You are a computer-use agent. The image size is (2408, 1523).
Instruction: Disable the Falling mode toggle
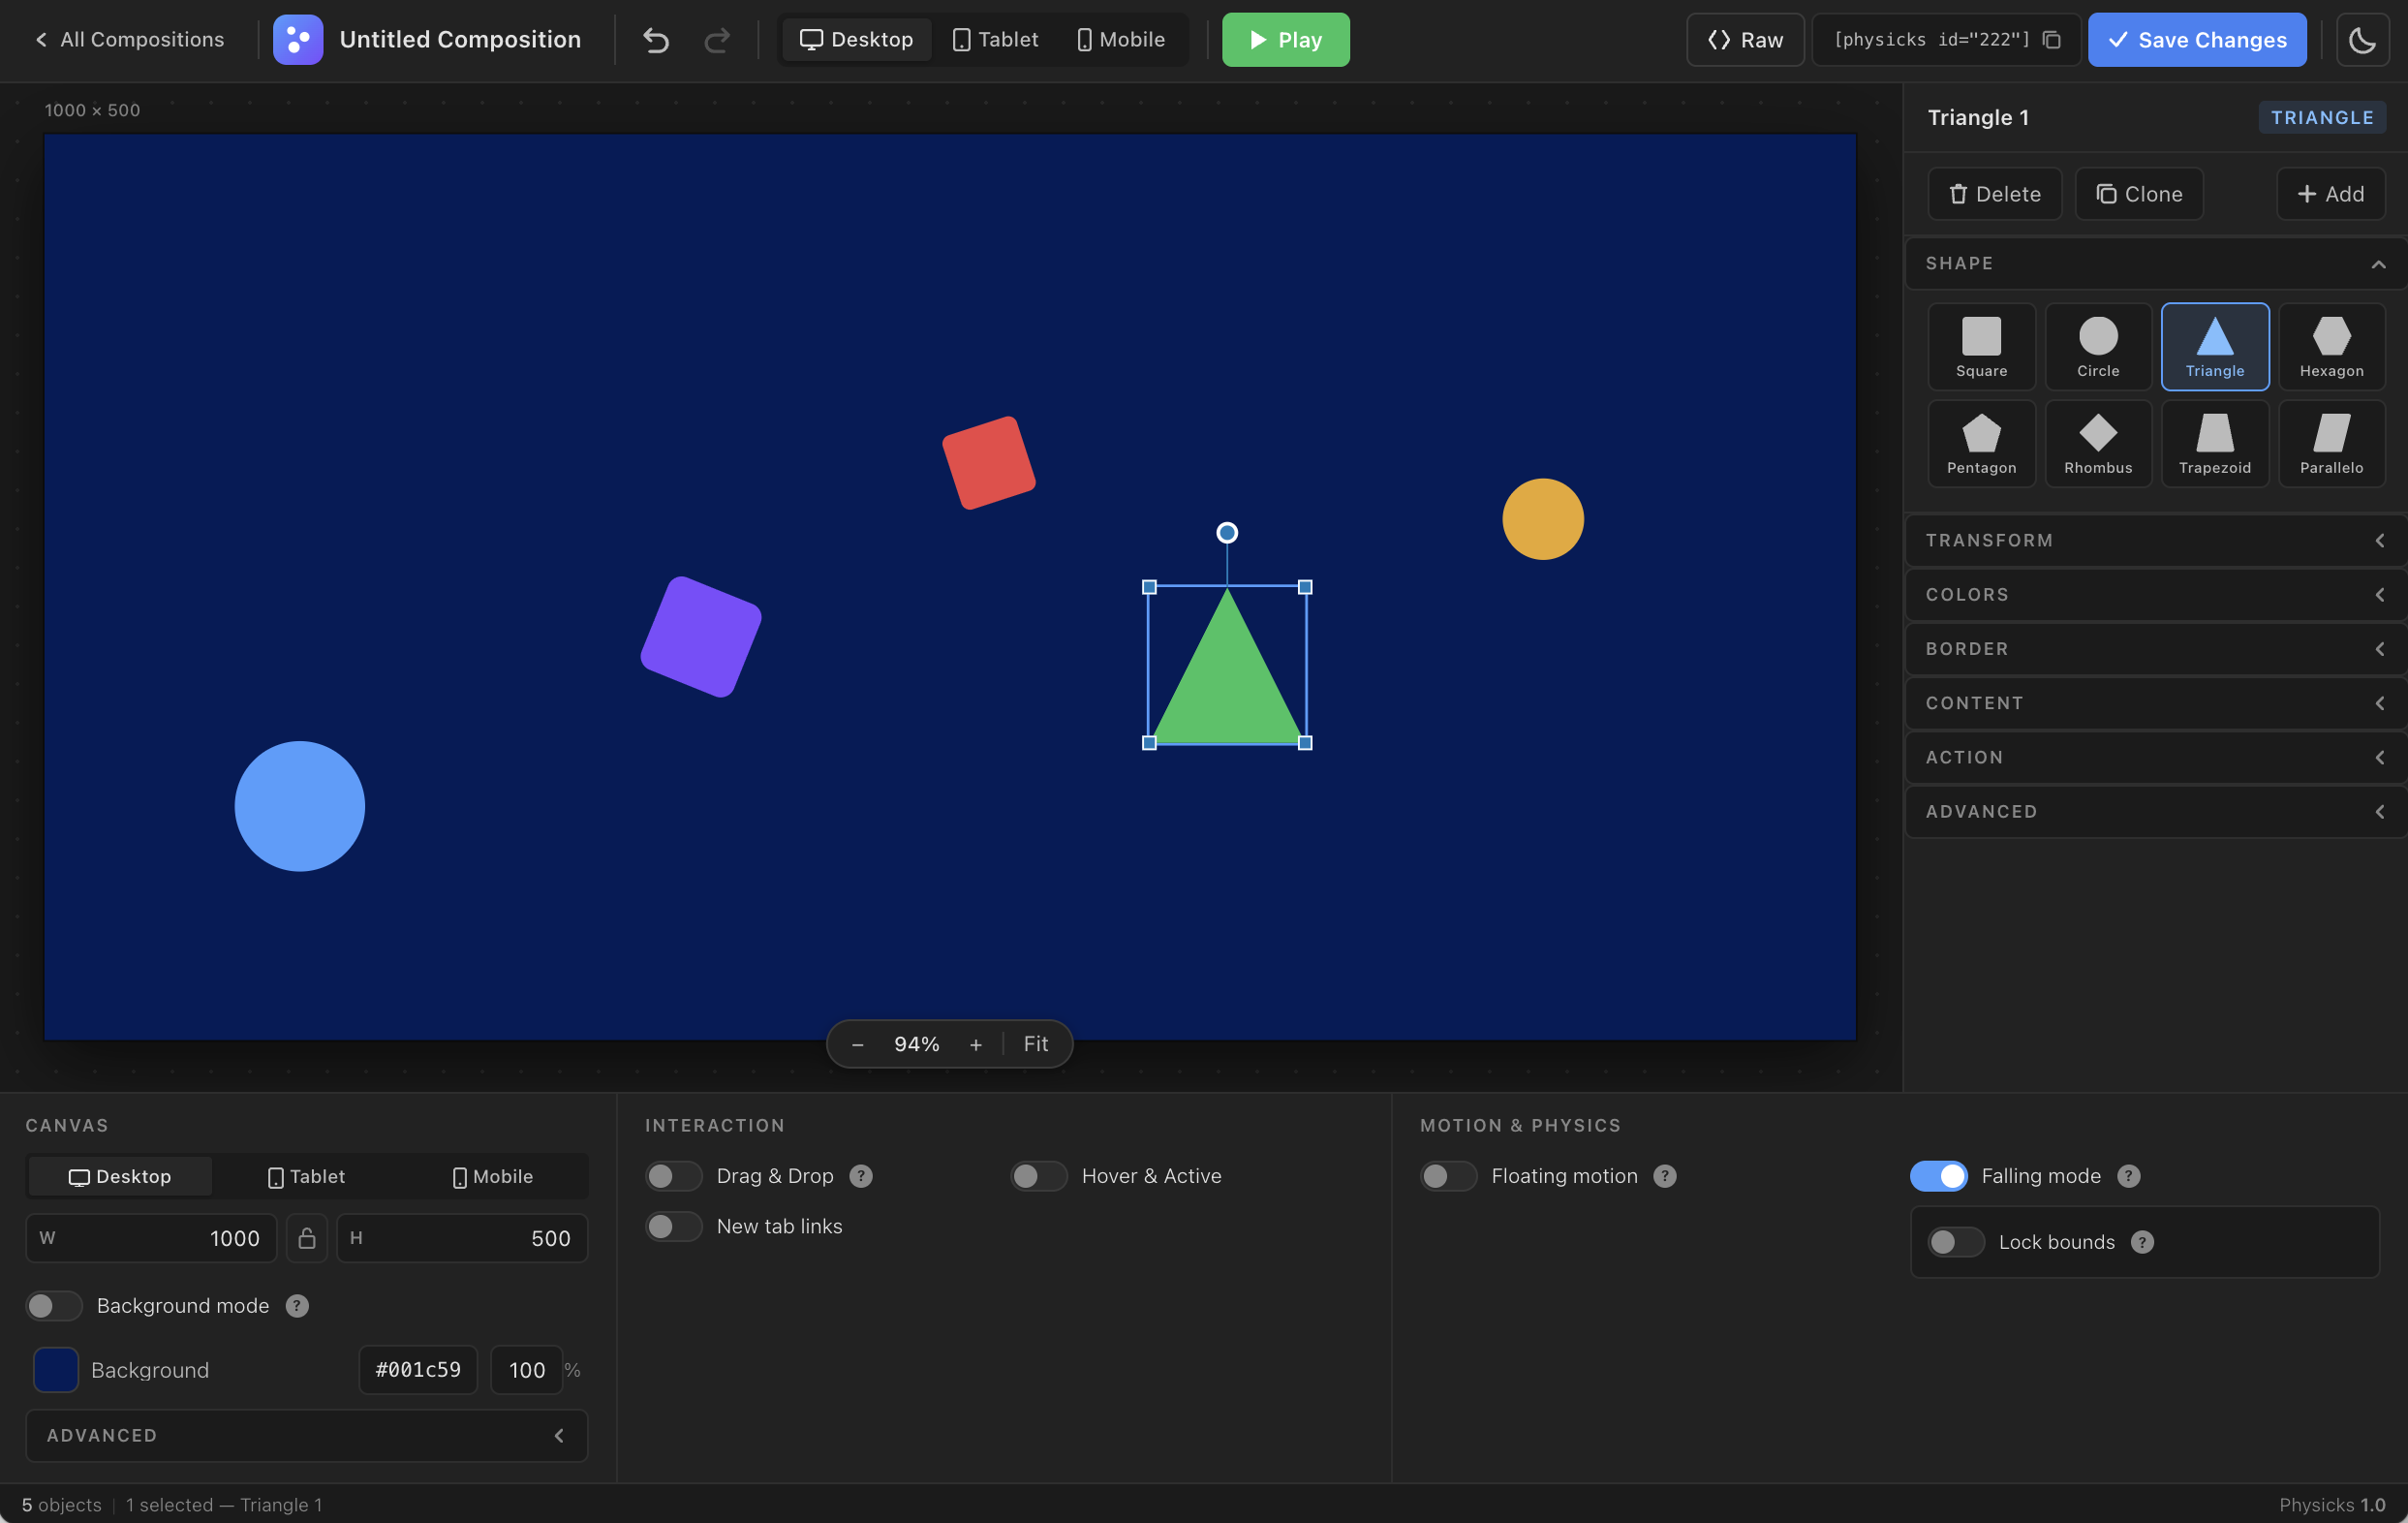click(x=1939, y=1176)
